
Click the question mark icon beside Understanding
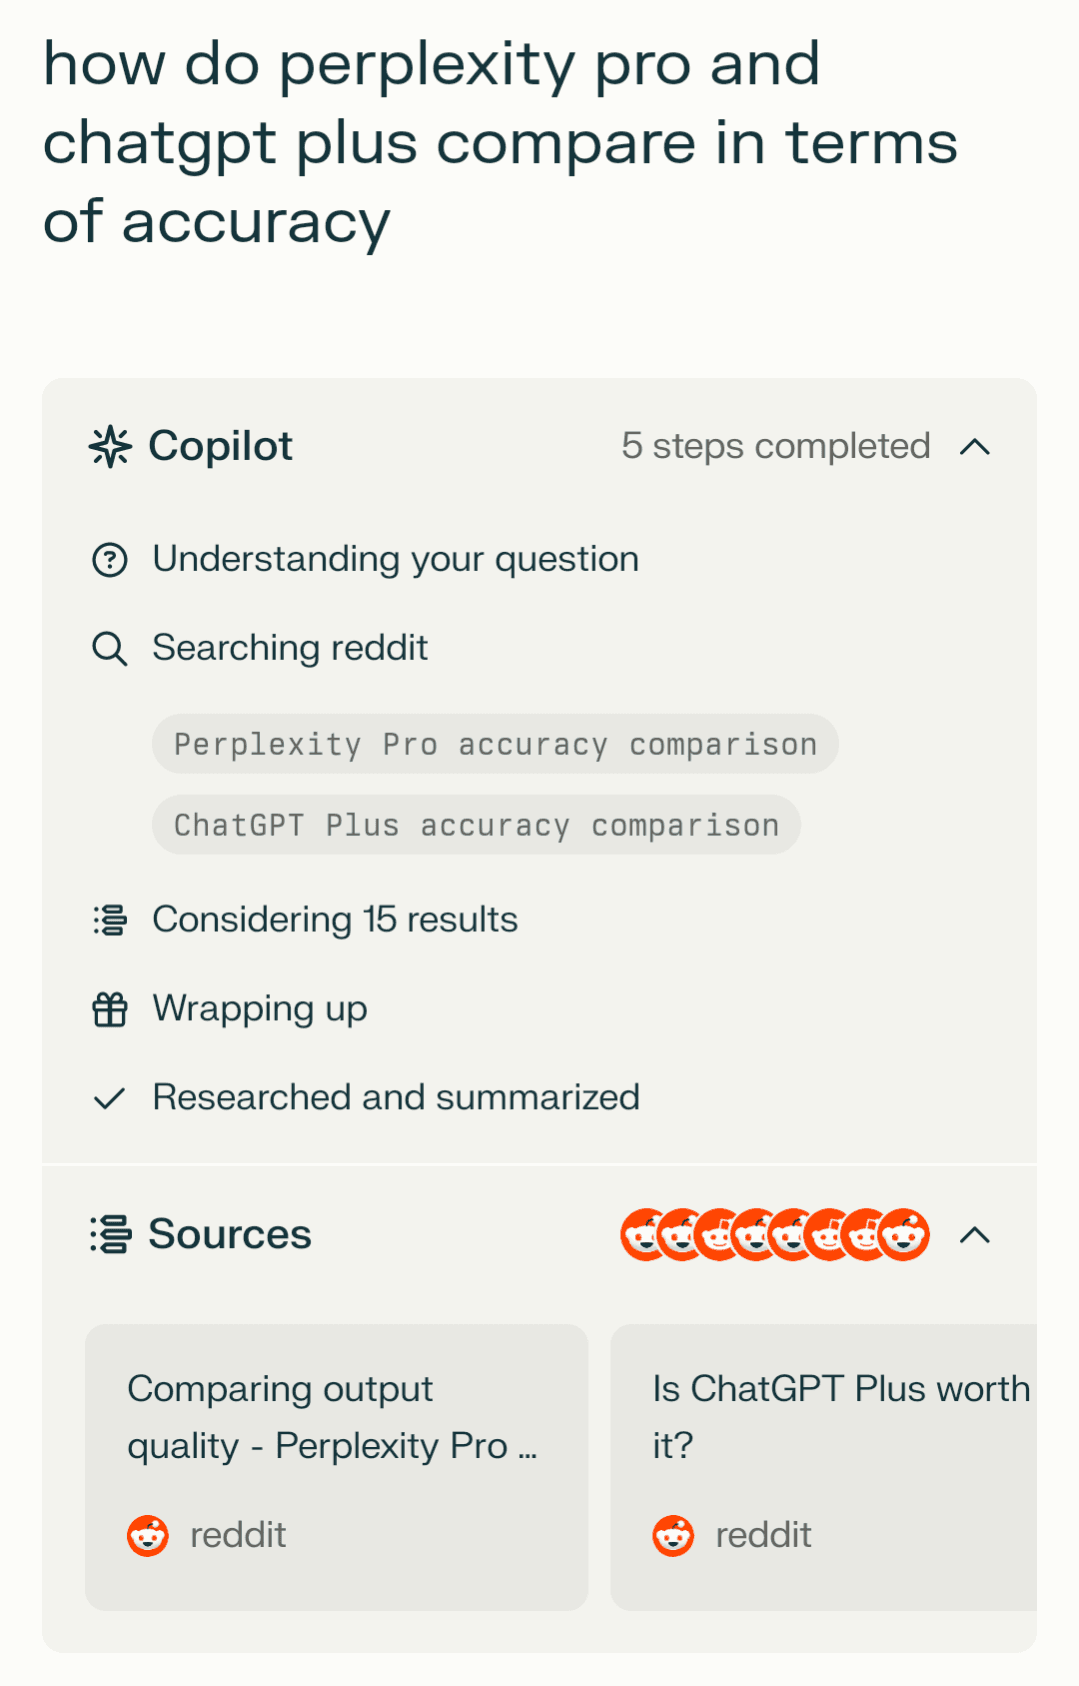[x=109, y=560]
